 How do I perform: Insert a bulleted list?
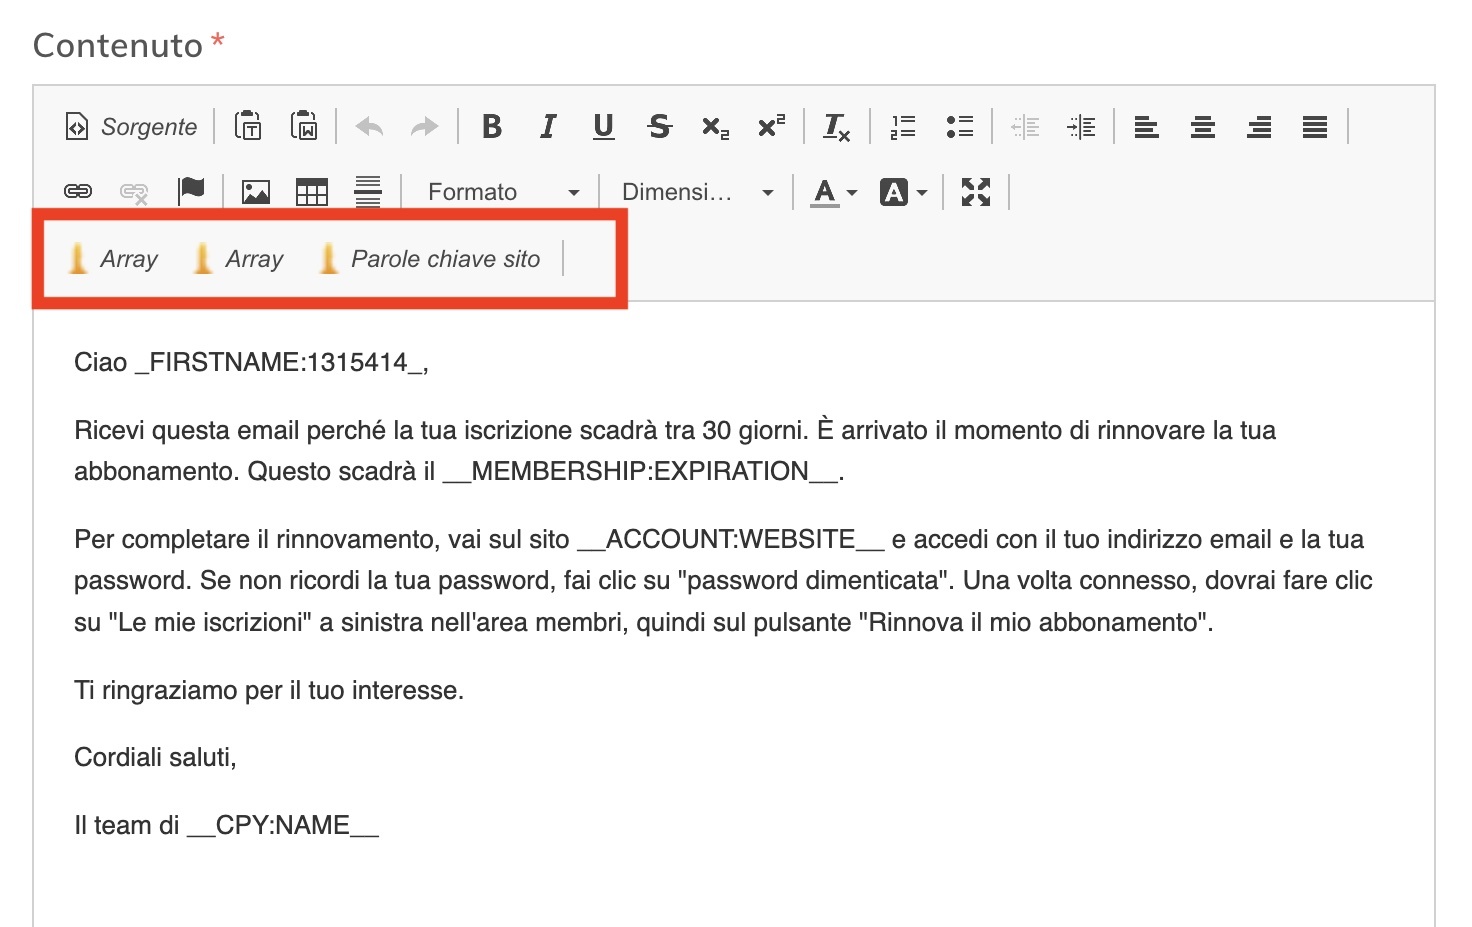(959, 127)
